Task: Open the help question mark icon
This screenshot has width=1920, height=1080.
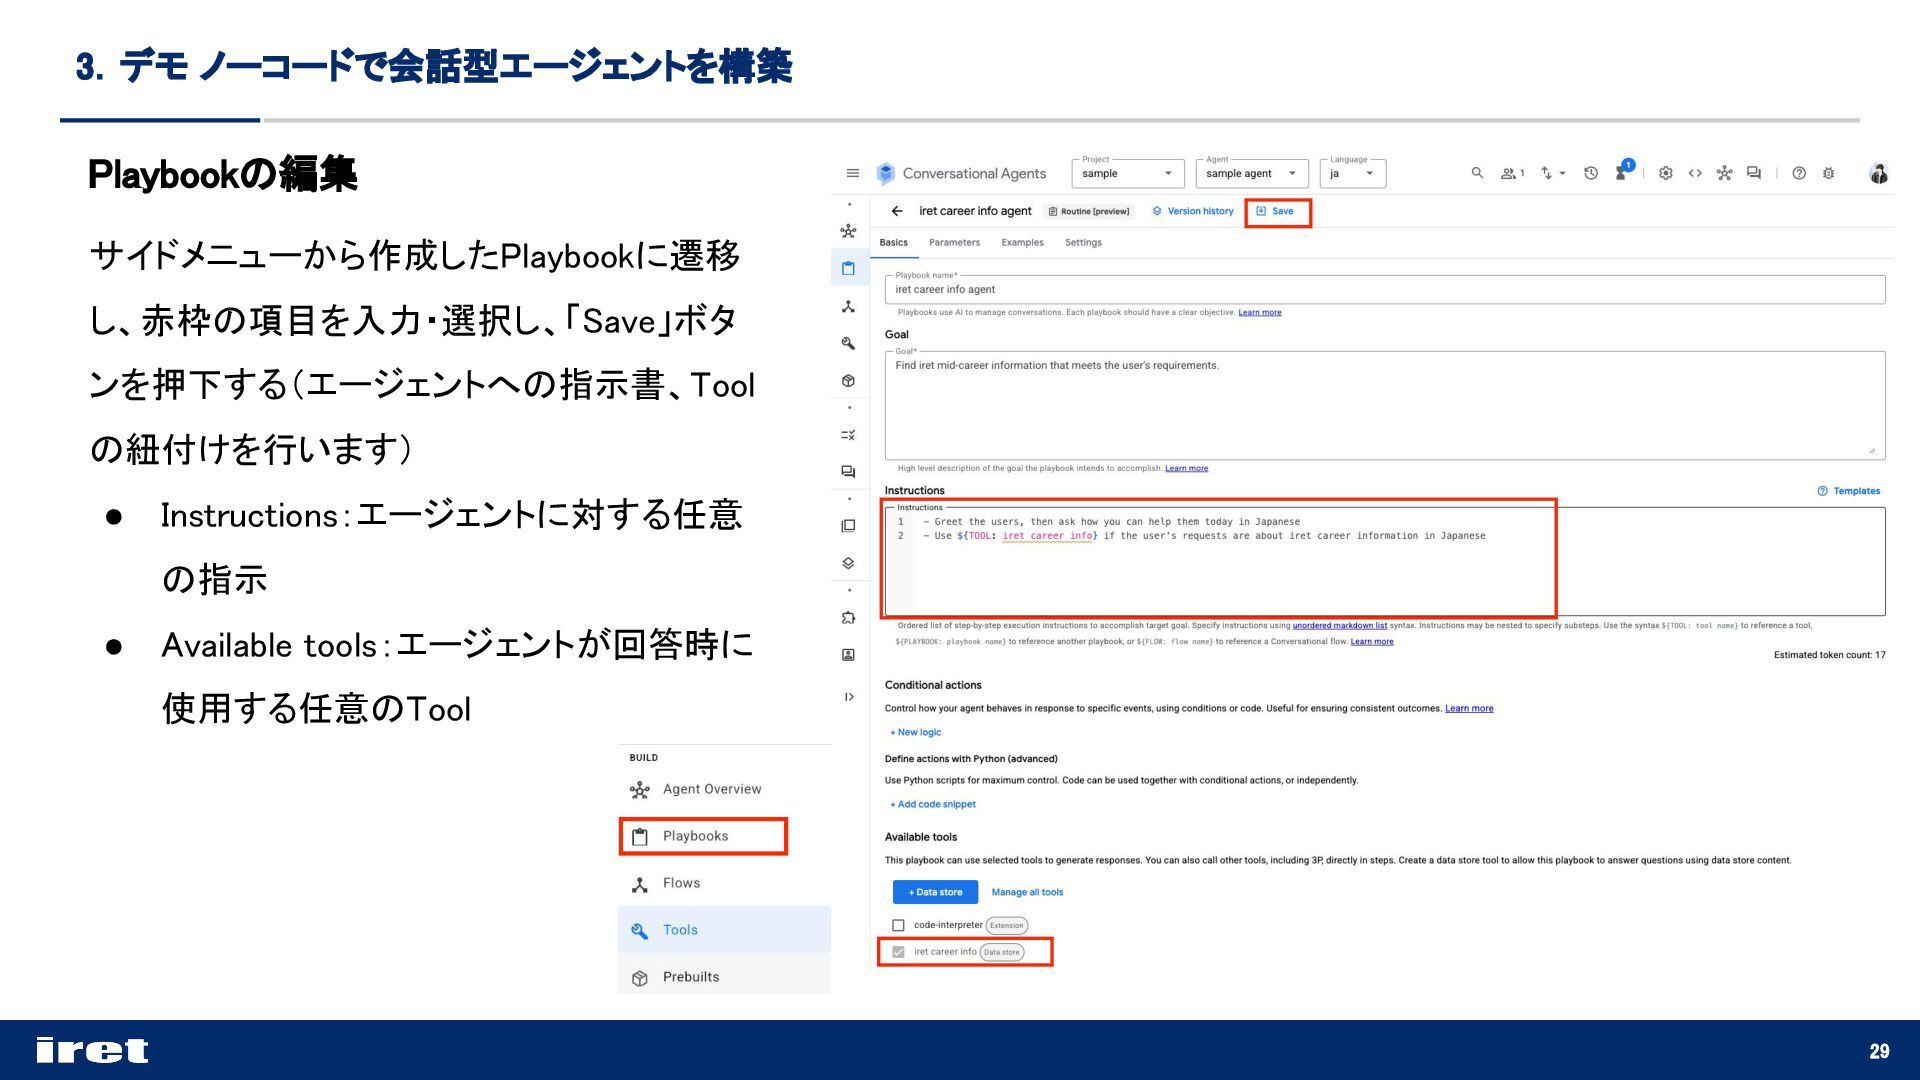Action: click(x=1799, y=173)
